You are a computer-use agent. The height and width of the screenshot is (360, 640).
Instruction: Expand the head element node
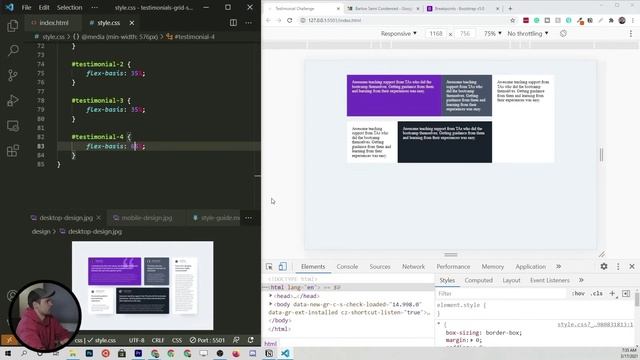(270, 296)
